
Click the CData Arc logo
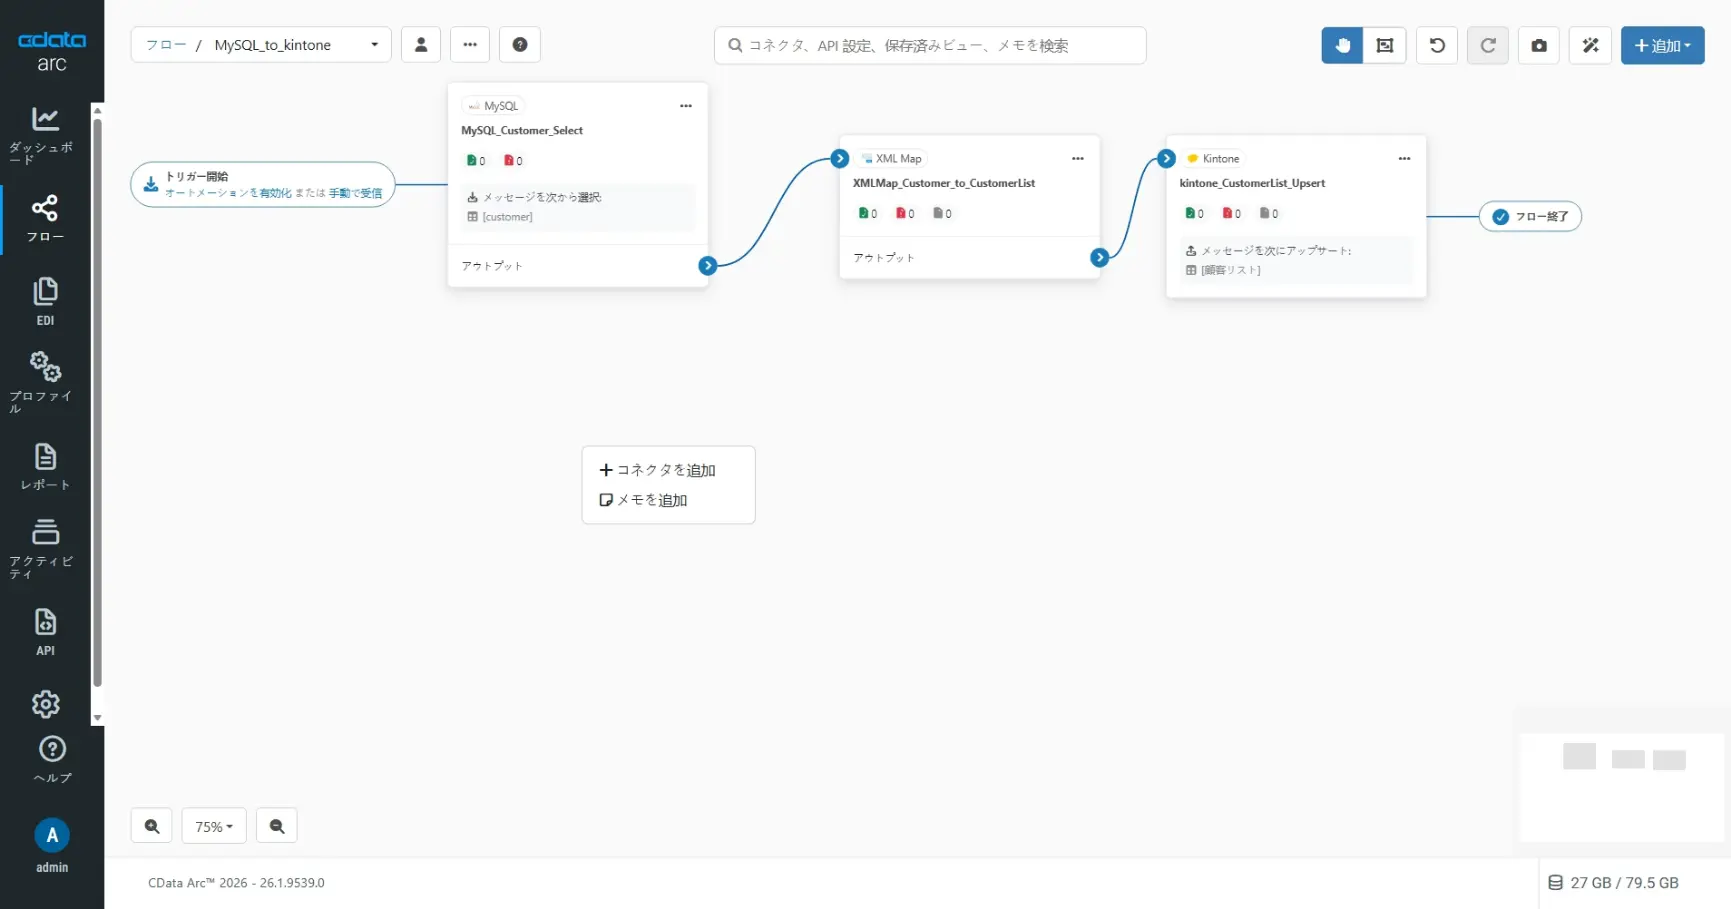coord(52,51)
